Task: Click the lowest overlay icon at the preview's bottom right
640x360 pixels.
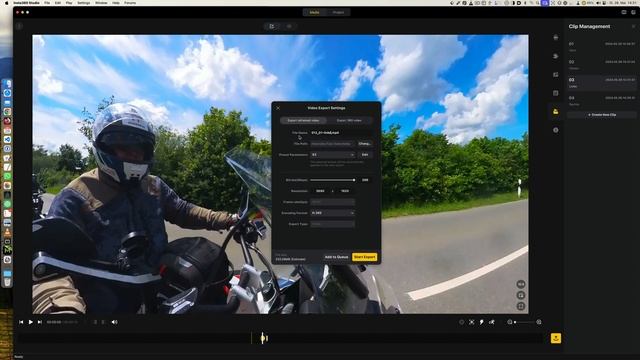Action: coord(521,306)
